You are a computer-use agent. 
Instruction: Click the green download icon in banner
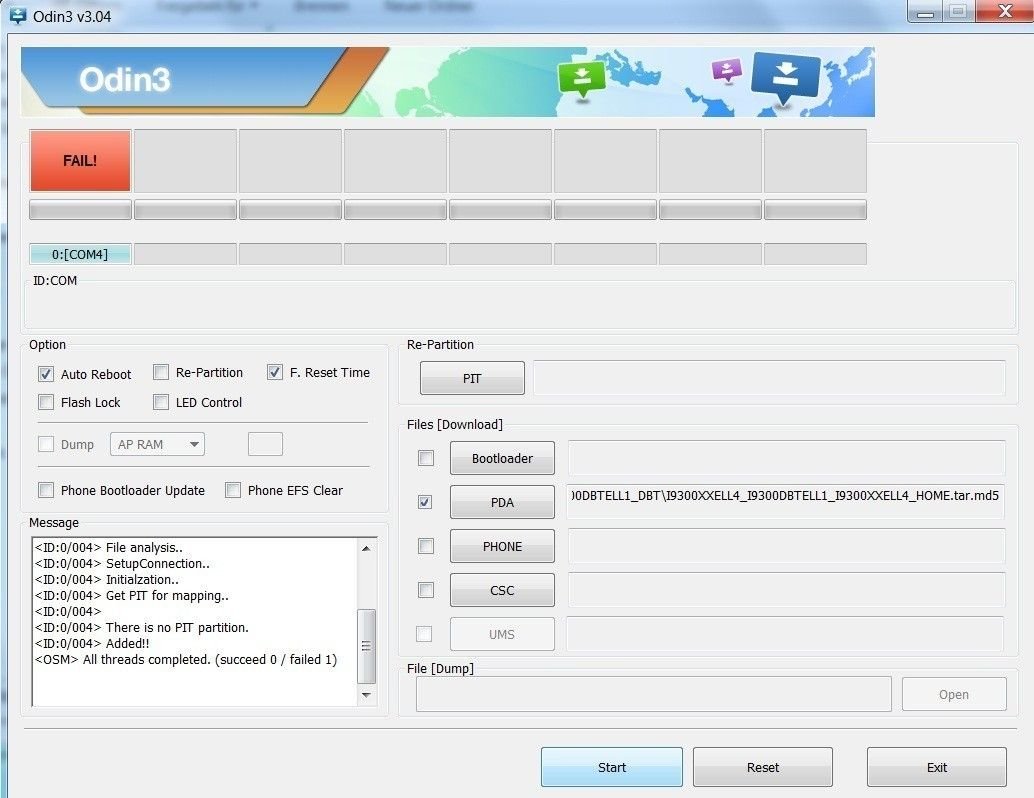click(x=582, y=78)
